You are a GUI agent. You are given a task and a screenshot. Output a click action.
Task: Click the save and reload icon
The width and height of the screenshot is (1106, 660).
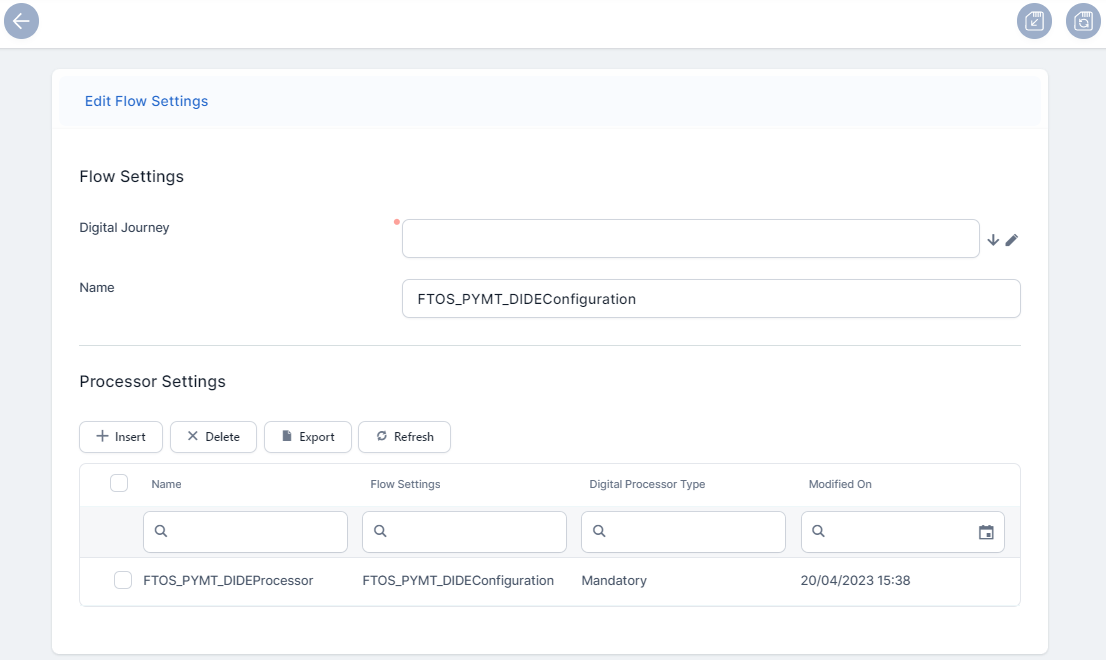point(1083,21)
